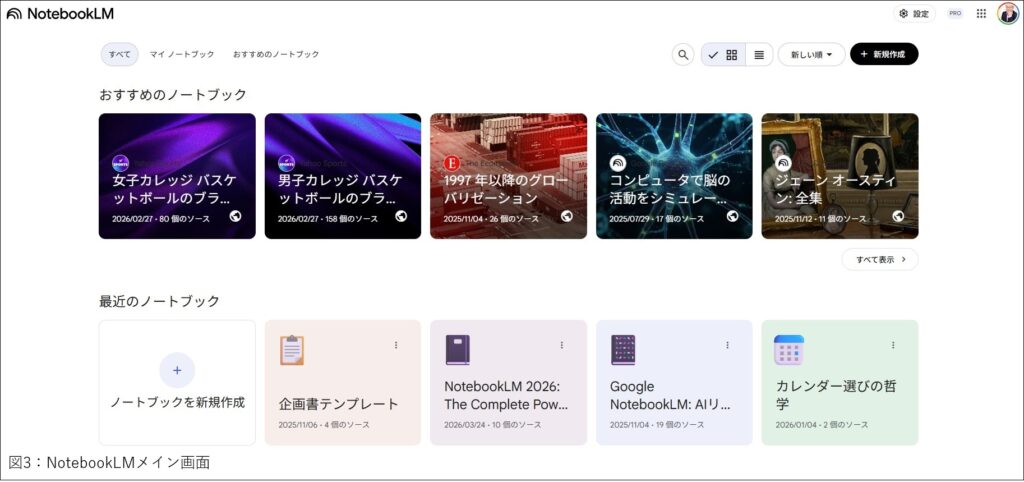Click the NotebookLM logo in header
1024x482 pixels.
tap(60, 14)
